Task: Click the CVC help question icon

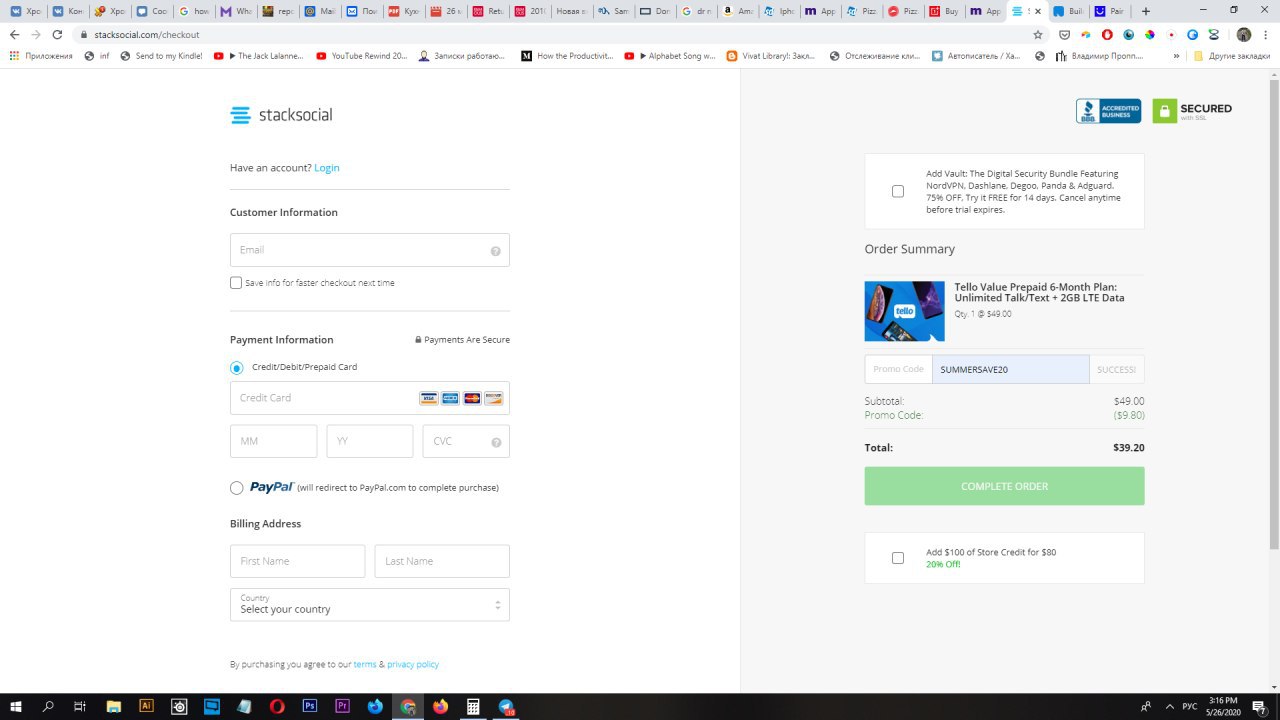Action: [496, 442]
